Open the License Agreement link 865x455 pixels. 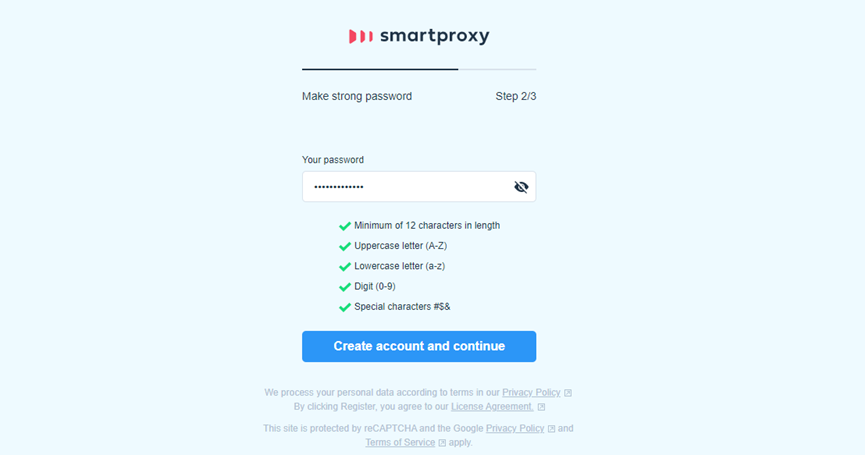click(x=492, y=406)
